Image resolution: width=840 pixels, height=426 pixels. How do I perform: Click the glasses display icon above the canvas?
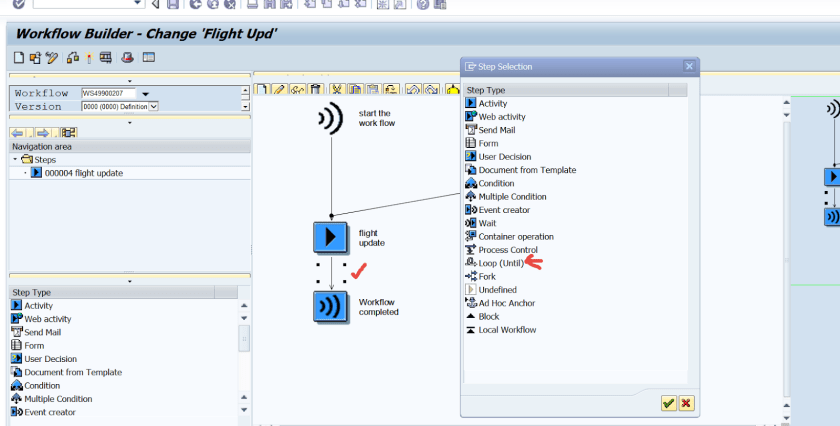pos(297,89)
